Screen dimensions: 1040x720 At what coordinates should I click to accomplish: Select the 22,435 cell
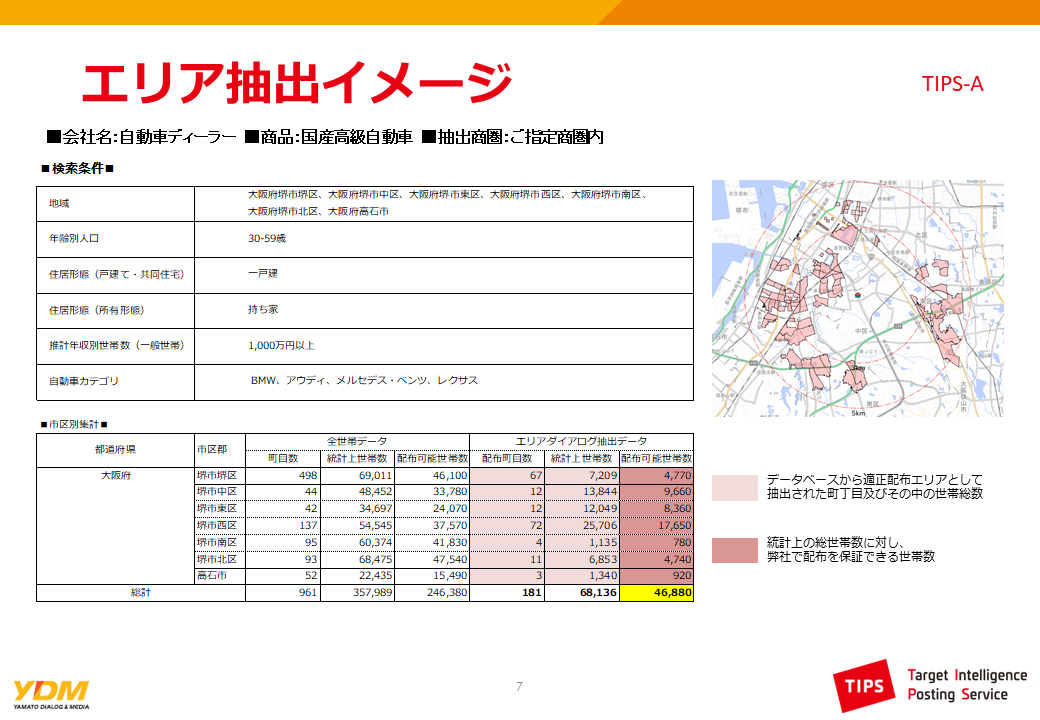(358, 576)
